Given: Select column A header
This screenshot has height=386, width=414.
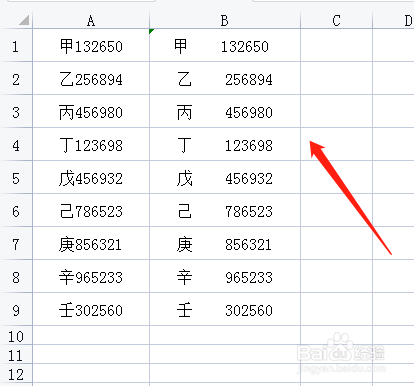Looking at the screenshot, I should pos(91,21).
